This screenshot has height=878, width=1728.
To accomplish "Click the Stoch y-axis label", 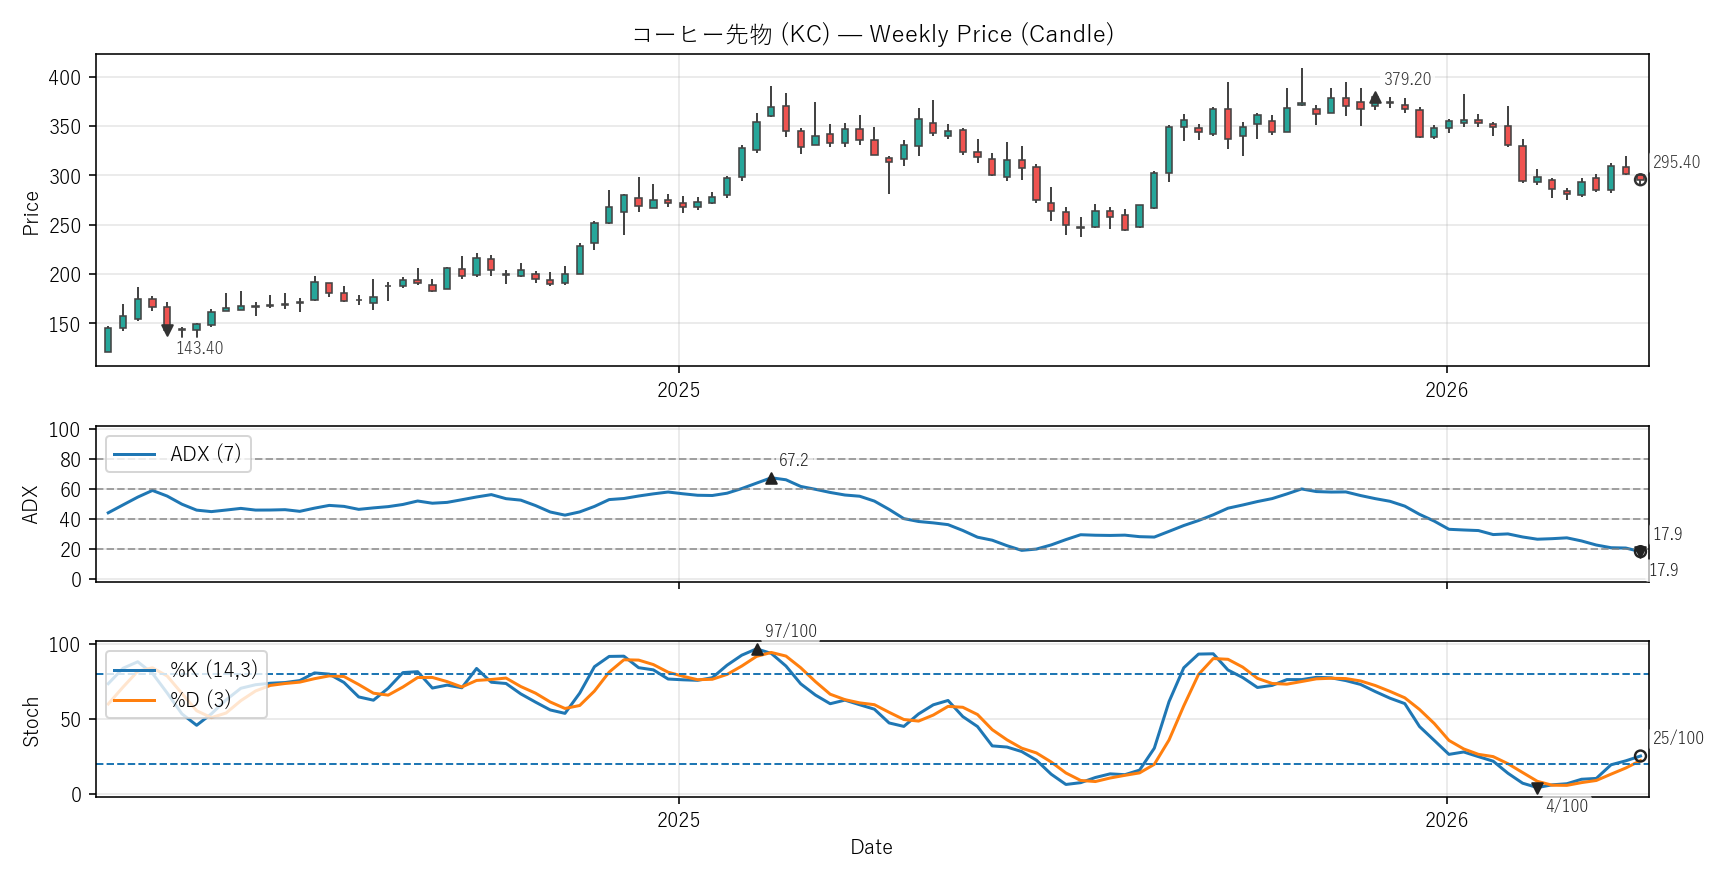I will pyautogui.click(x=31, y=721).
